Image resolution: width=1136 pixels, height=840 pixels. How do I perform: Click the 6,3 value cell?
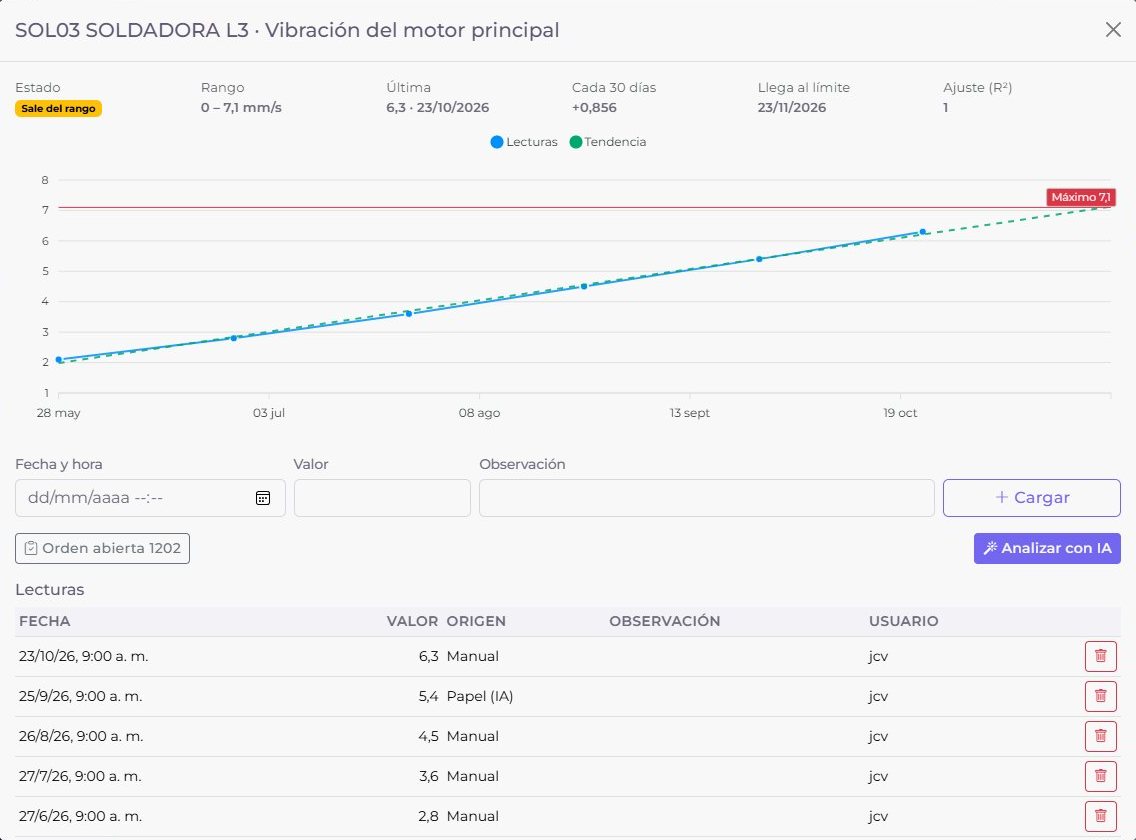point(428,657)
